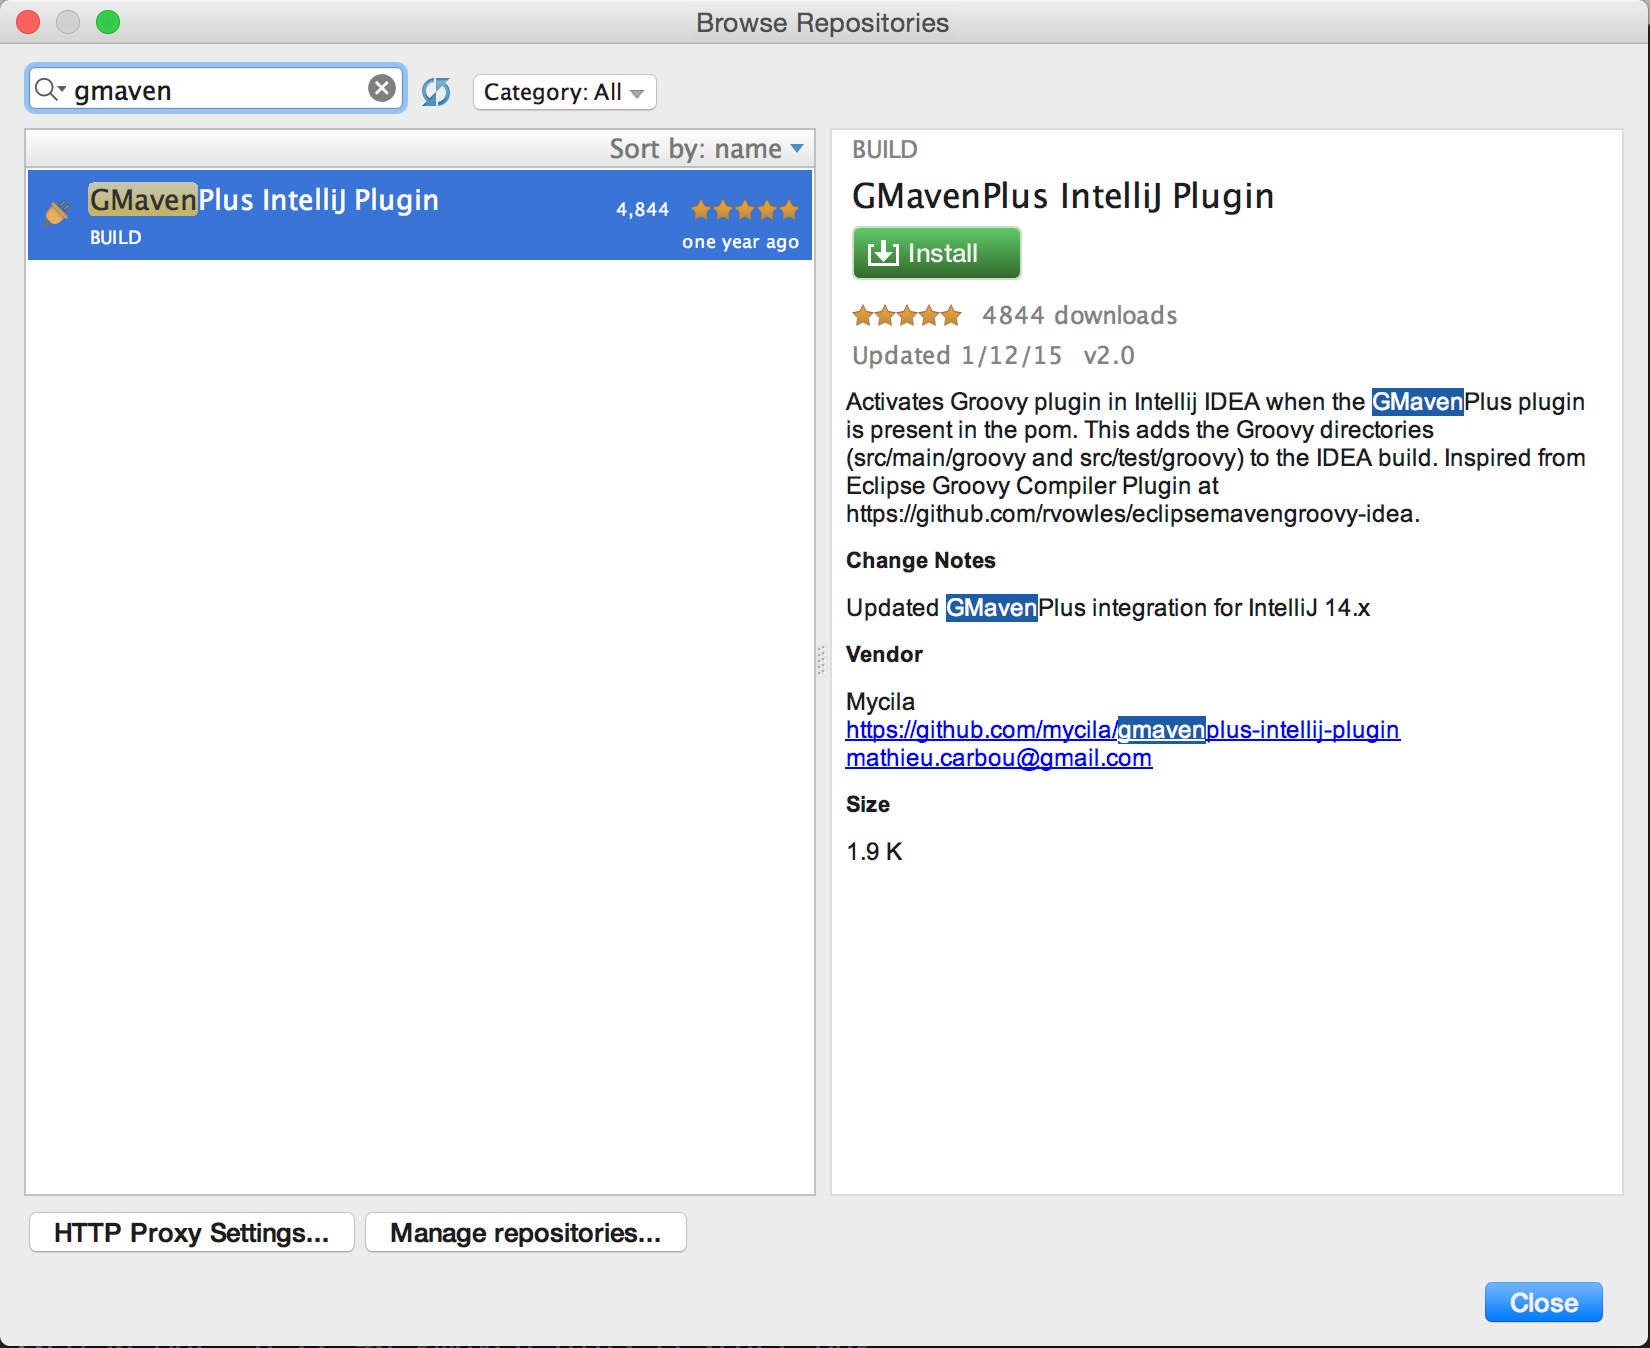Click the Updated 1/12/15 v2.0 text
This screenshot has width=1650, height=1348.
993,356
